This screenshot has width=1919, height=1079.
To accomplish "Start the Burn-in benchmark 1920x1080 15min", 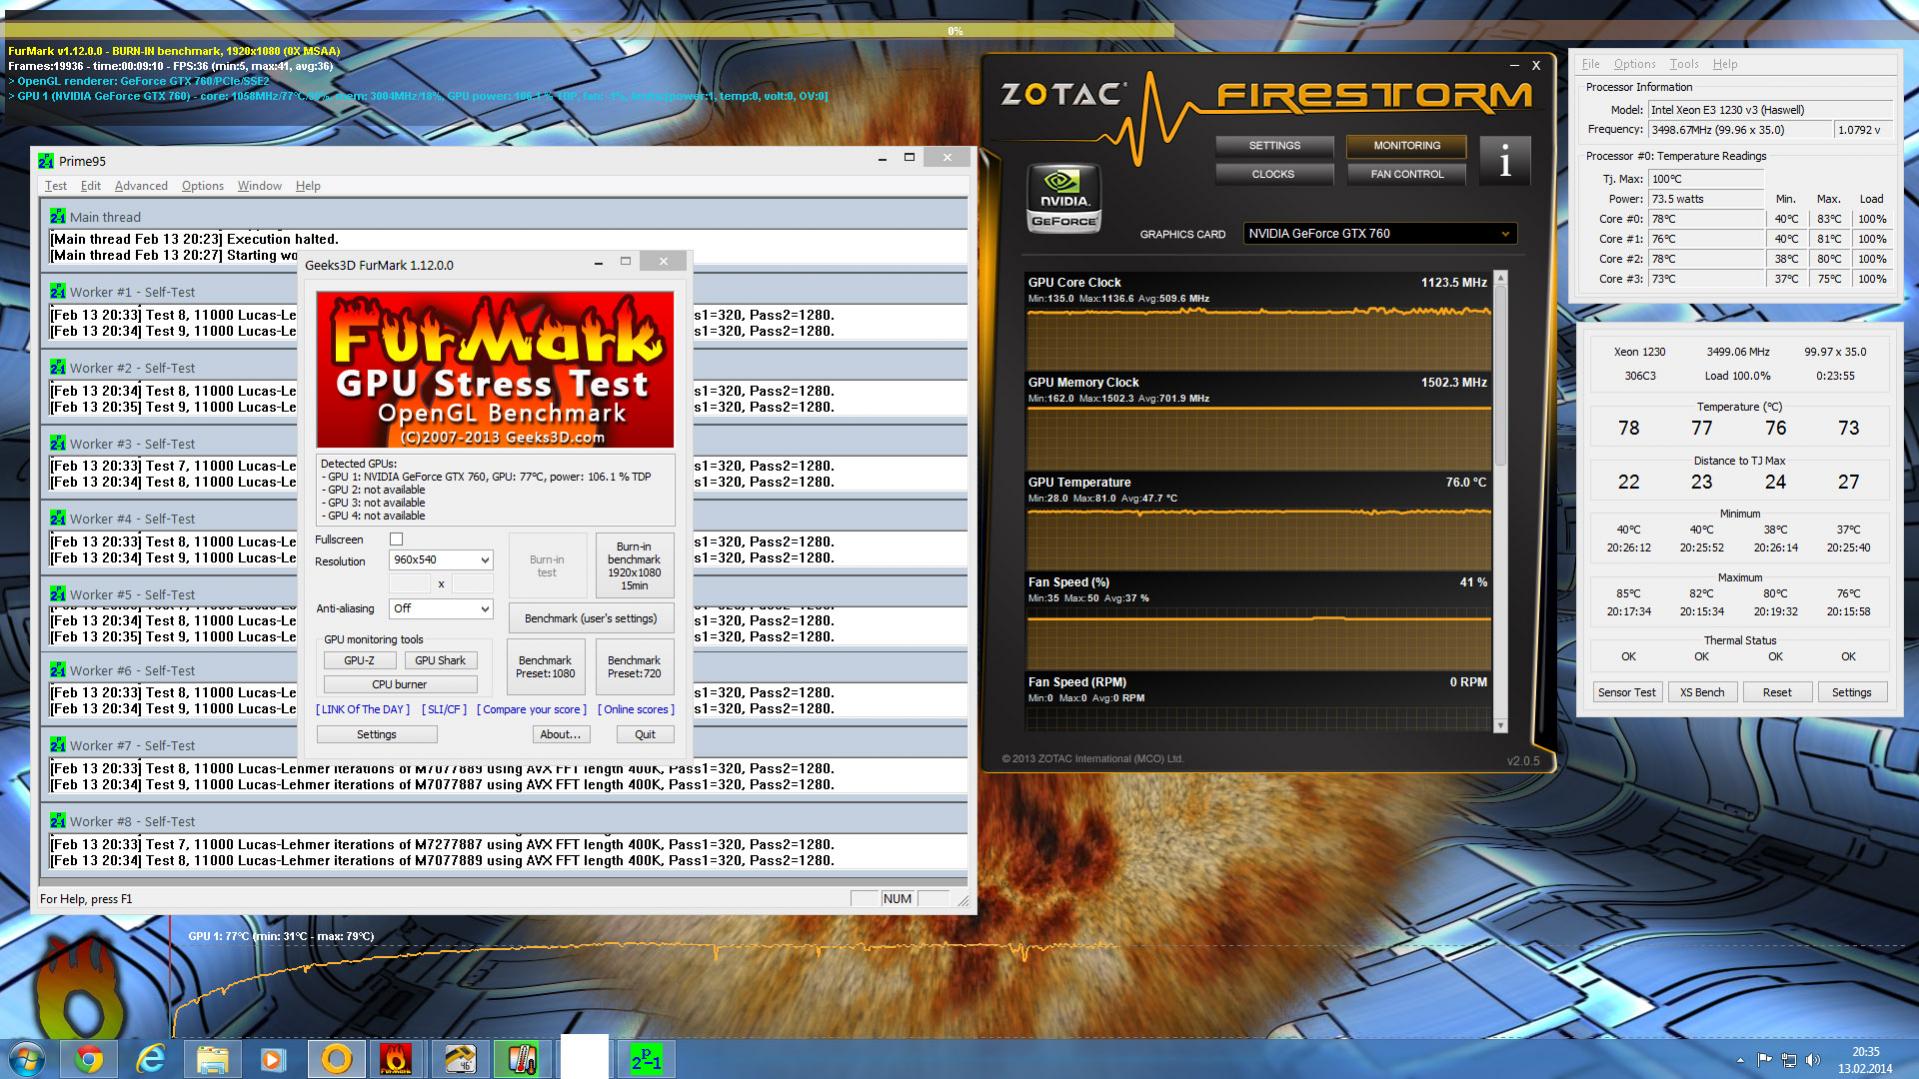I will [634, 566].
